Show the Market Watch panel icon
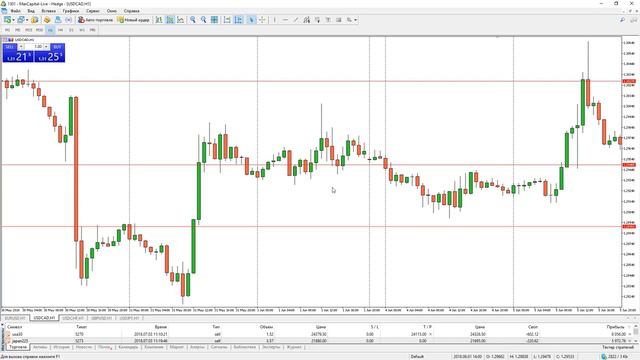 [35, 20]
